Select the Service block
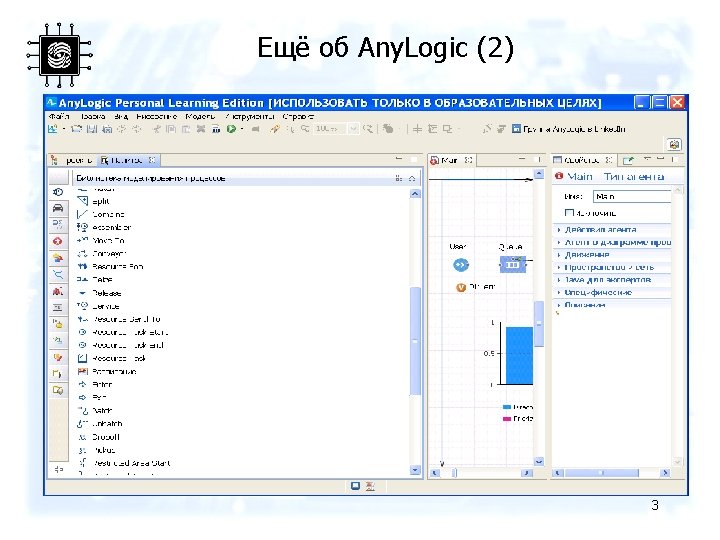Viewport: 720px width, 540px height. [x=98, y=306]
